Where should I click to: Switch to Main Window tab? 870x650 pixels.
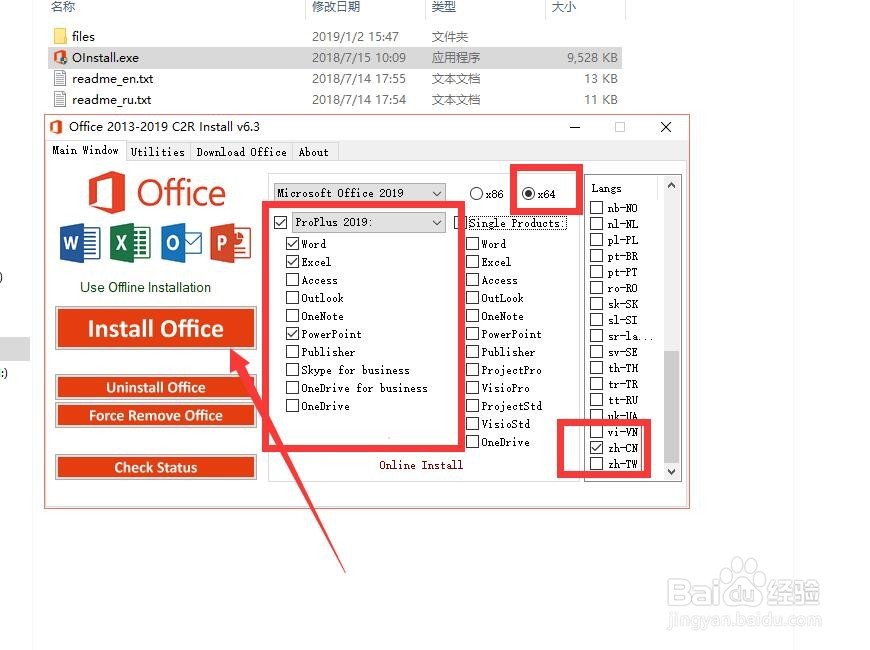pos(85,150)
